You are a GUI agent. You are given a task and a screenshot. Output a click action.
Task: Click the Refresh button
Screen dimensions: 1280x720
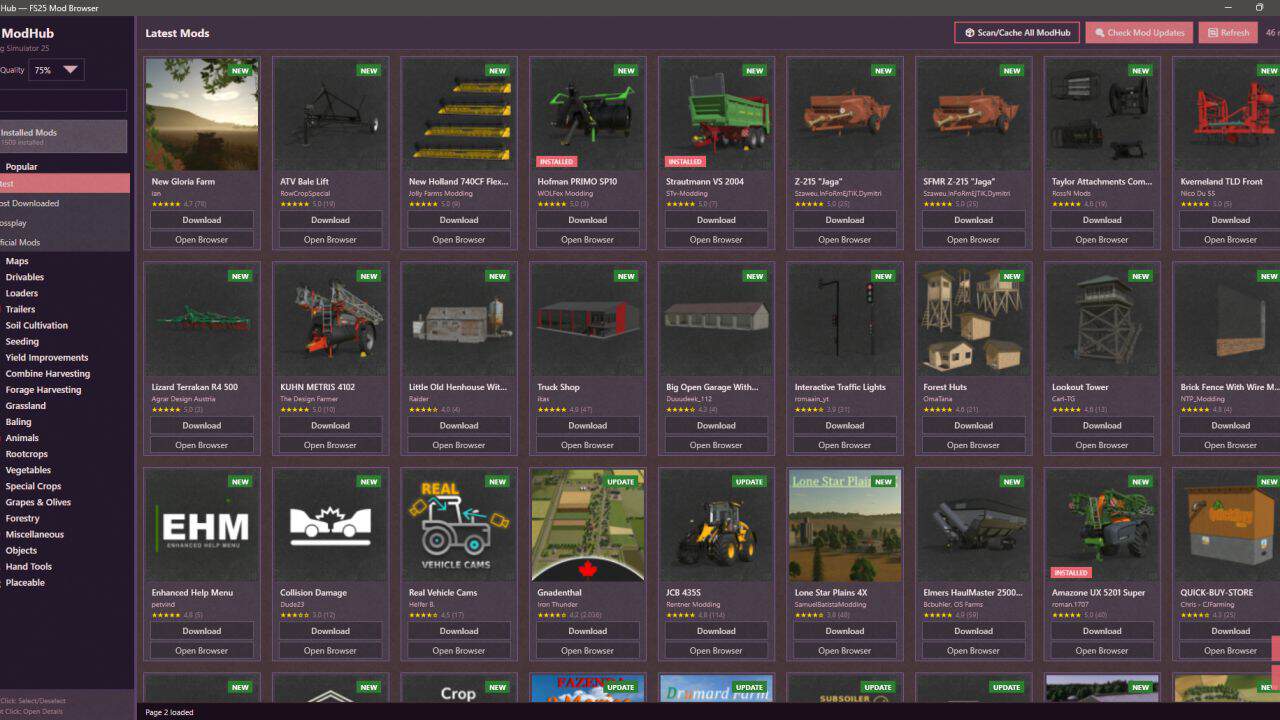click(x=1228, y=33)
